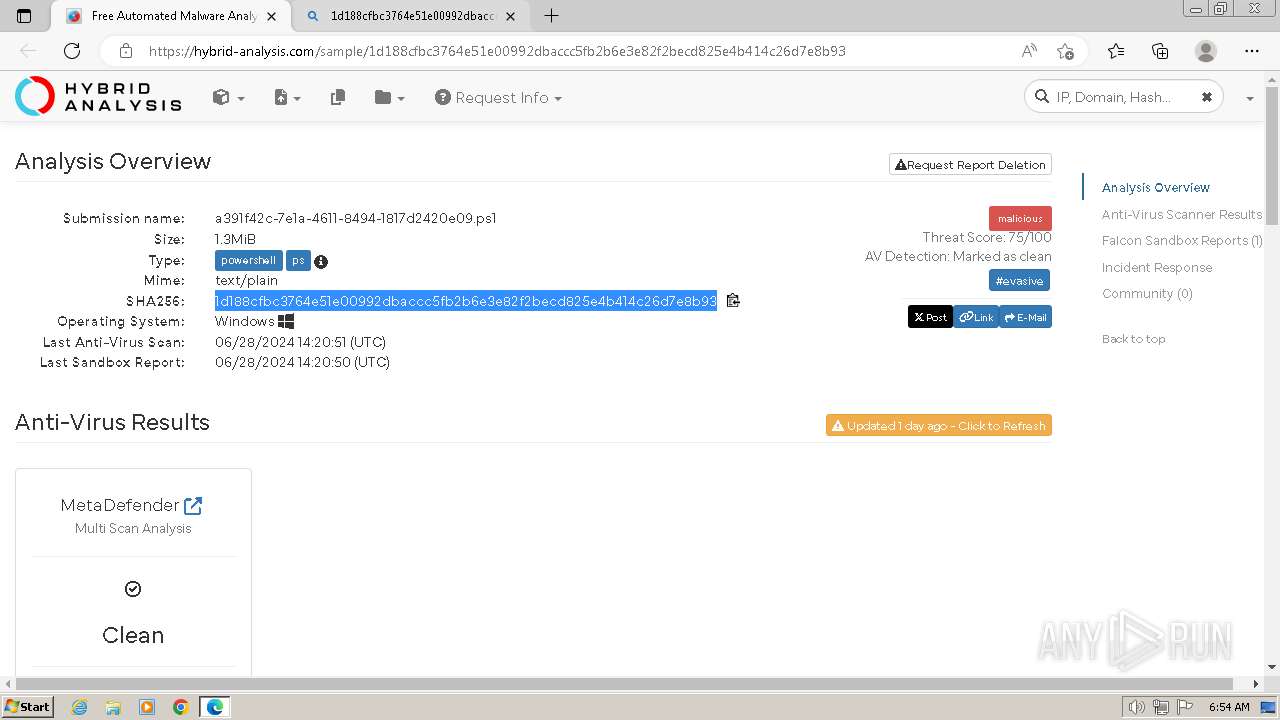
Task: Open MetaDefender external link icon
Action: click(193, 505)
